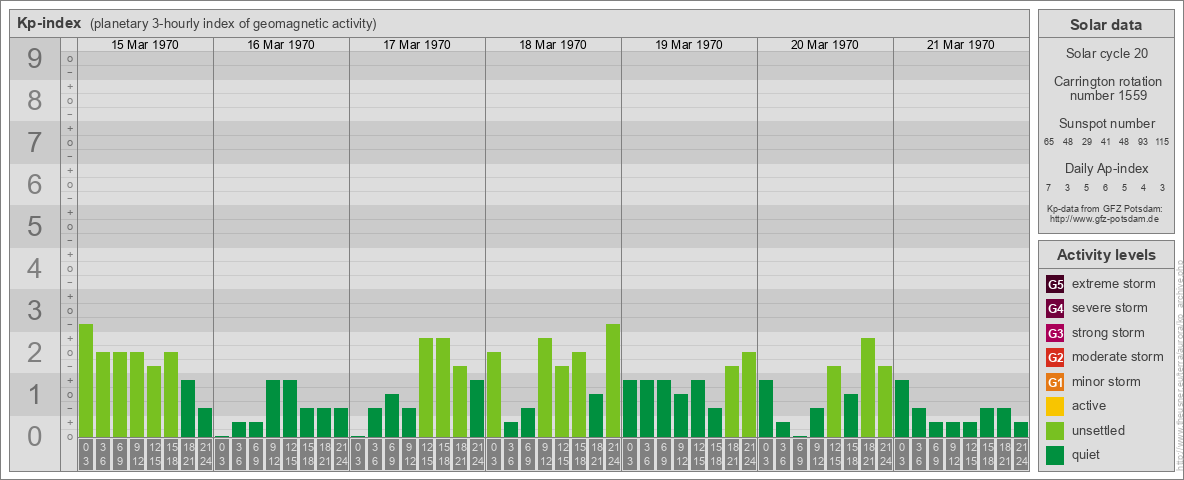The height and width of the screenshot is (480, 1184).
Task: Click the G1 minor storm badge
Action: [1056, 382]
